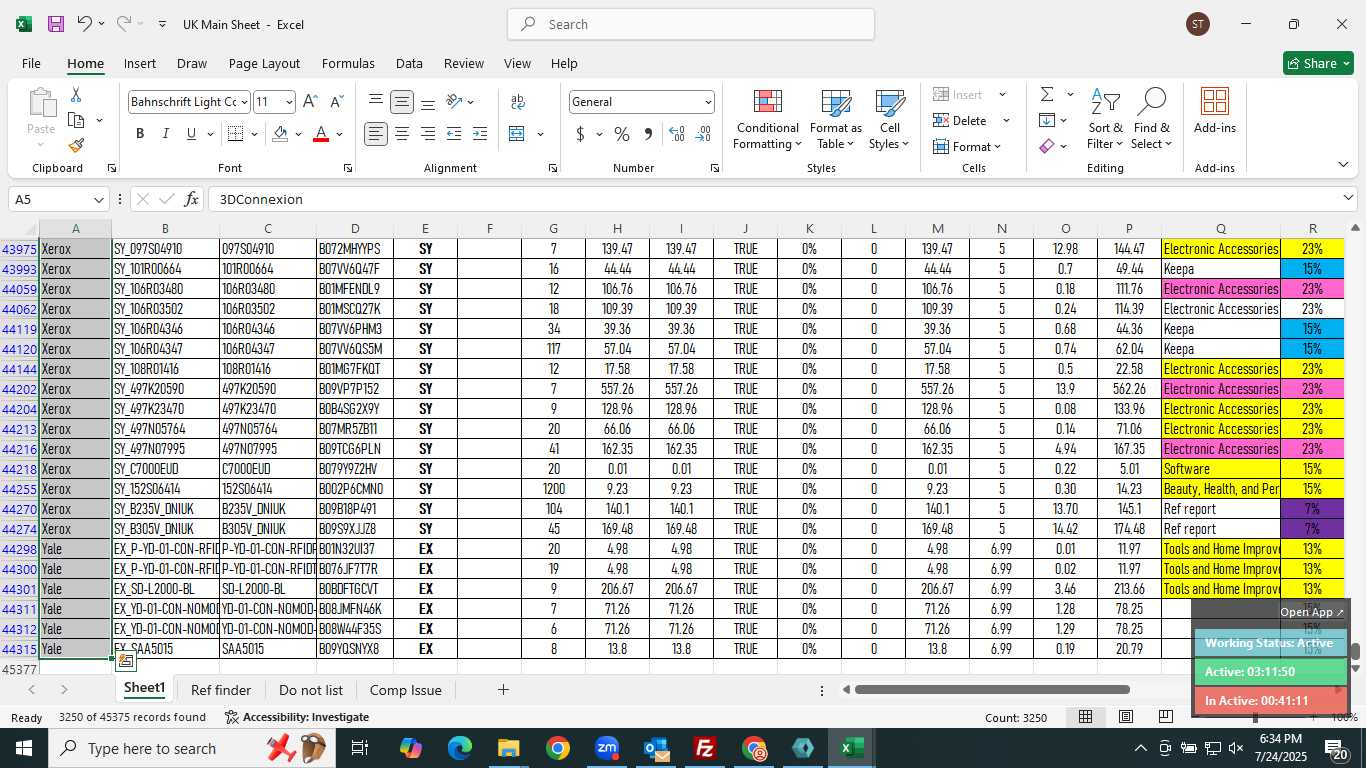Viewport: 1366px width, 768px height.
Task: Open the font name dropdown
Action: coord(244,102)
